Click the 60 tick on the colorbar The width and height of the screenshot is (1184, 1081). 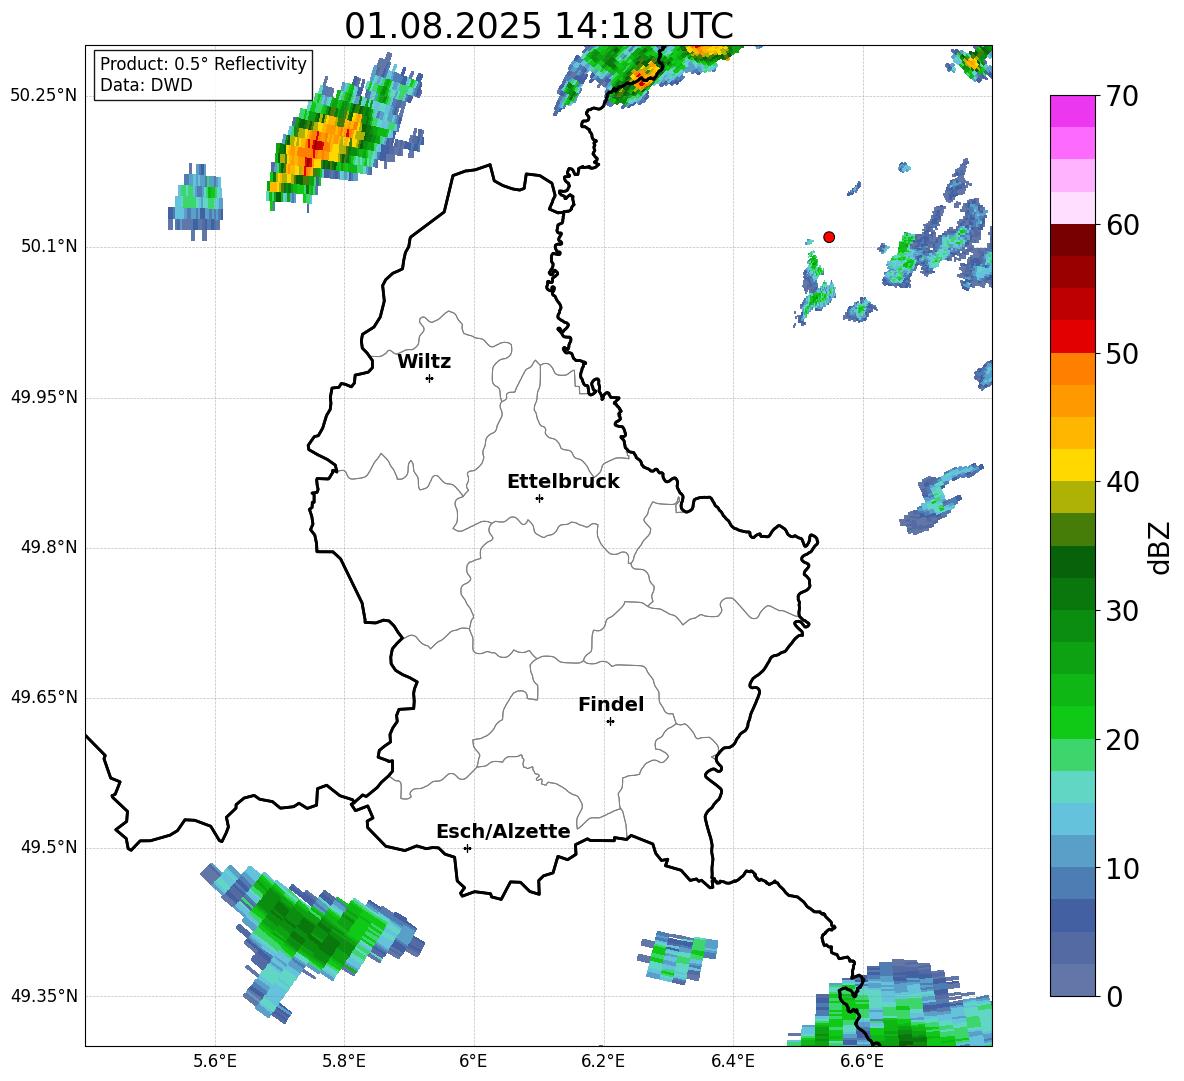tap(1122, 225)
